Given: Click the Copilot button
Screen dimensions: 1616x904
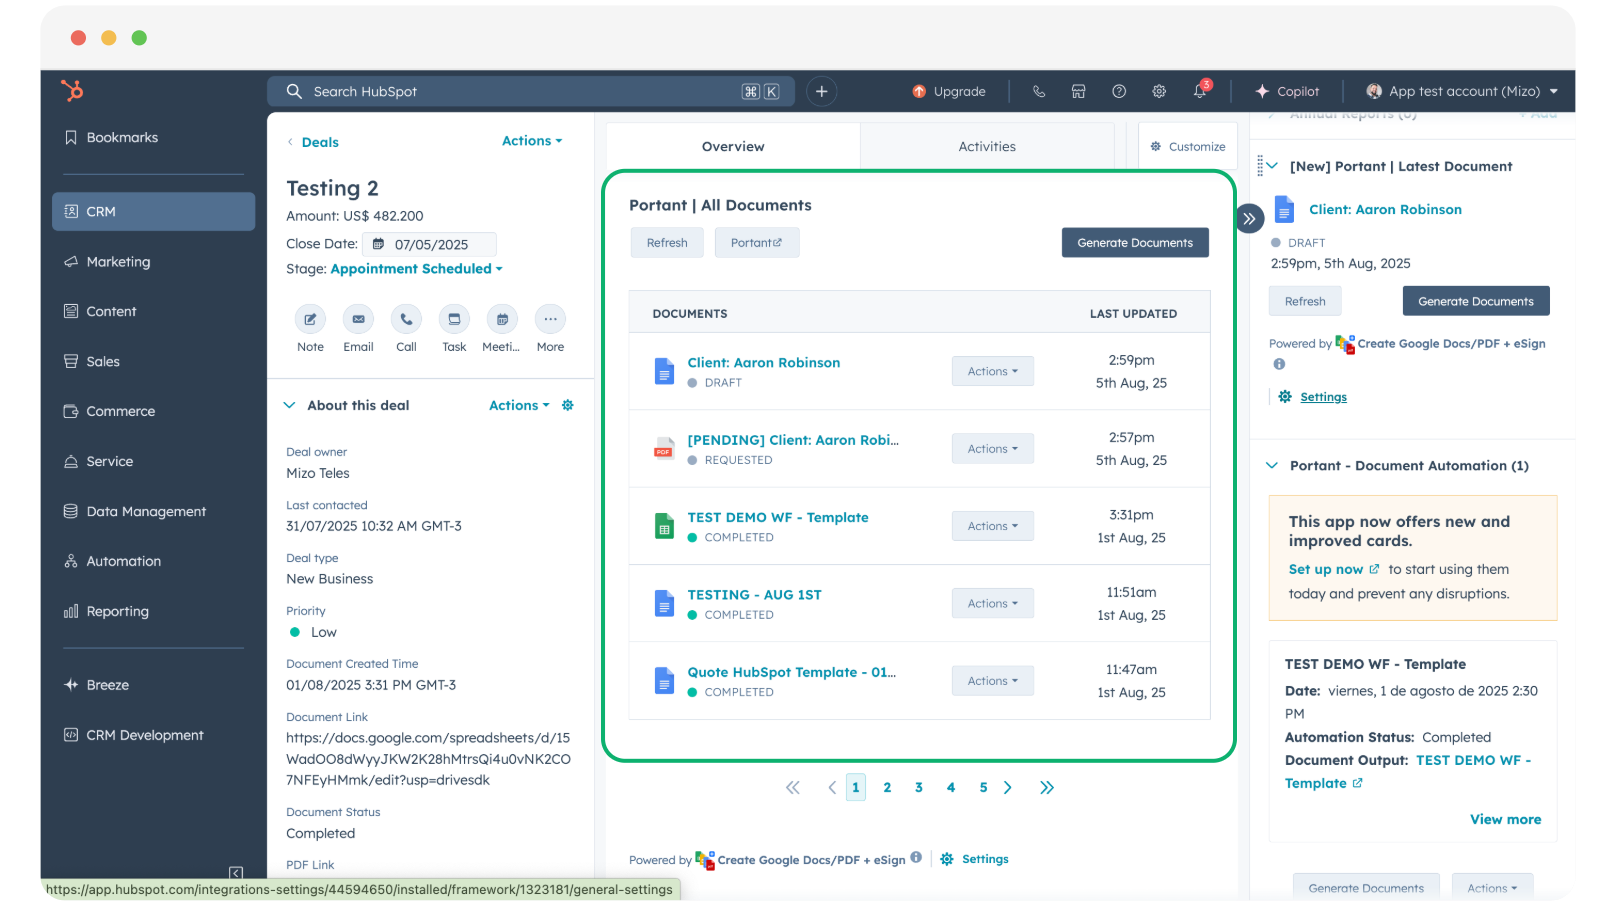Looking at the screenshot, I should (x=1288, y=91).
